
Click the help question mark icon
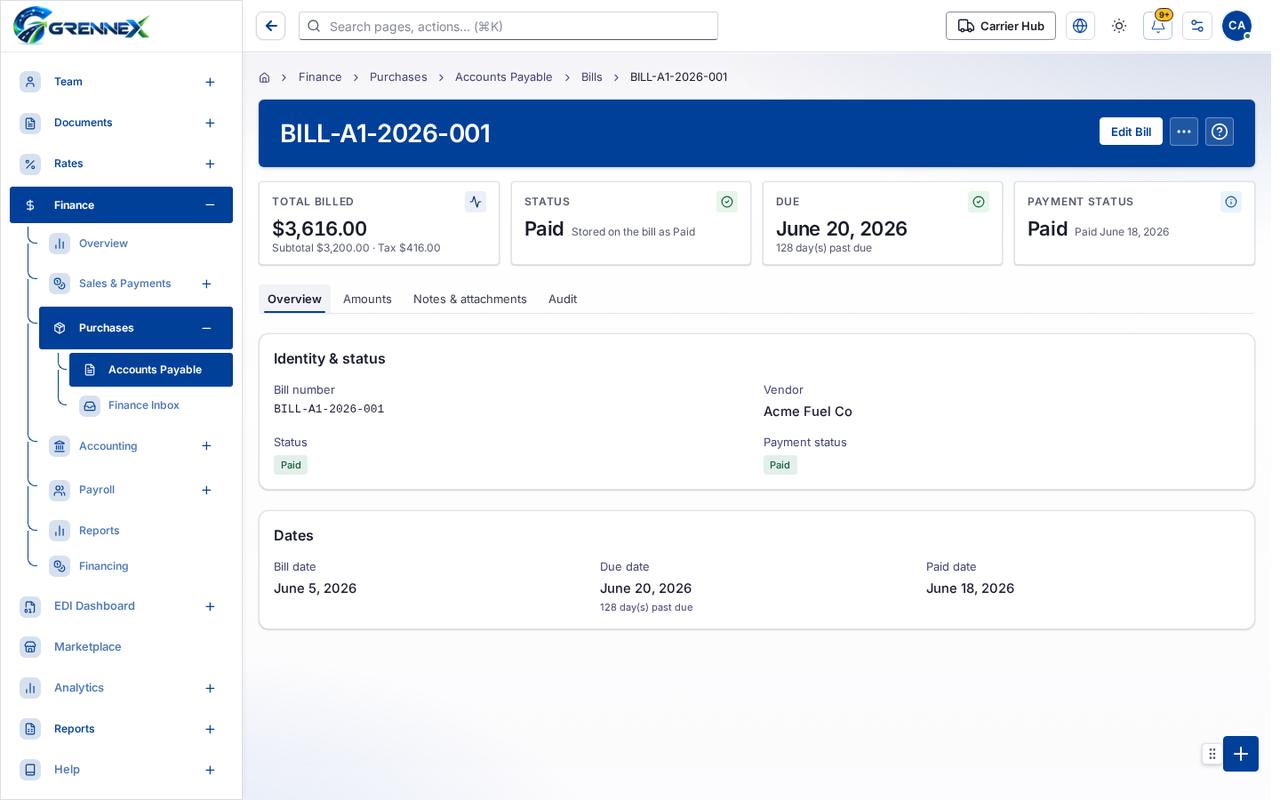coord(1219,132)
